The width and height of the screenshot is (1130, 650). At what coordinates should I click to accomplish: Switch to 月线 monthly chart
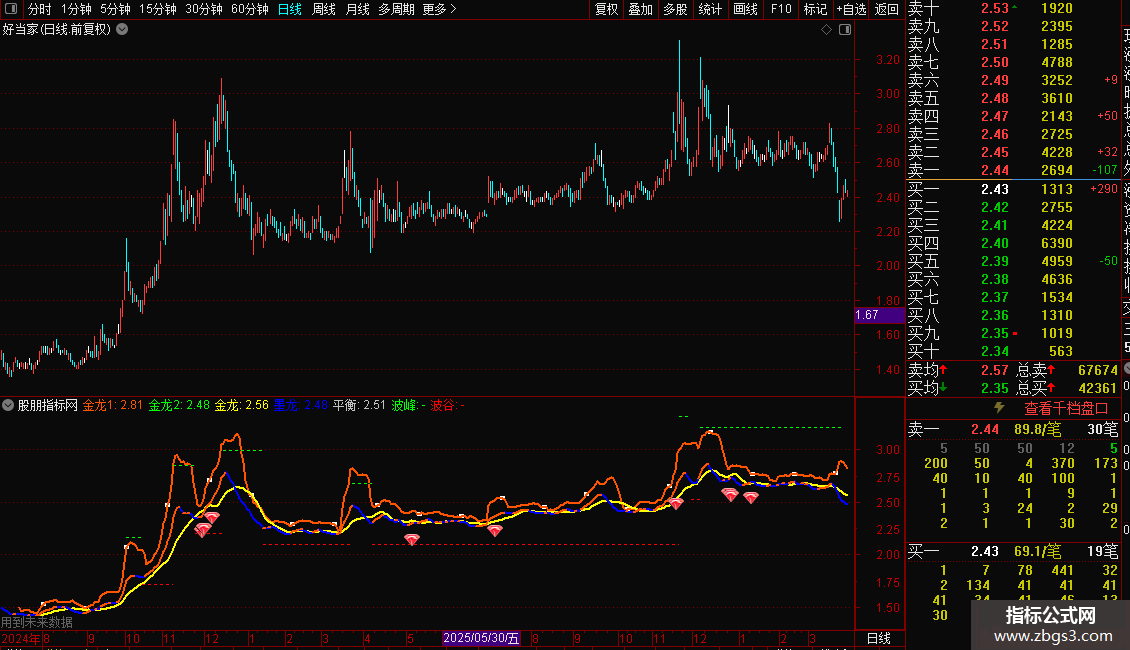pos(357,9)
